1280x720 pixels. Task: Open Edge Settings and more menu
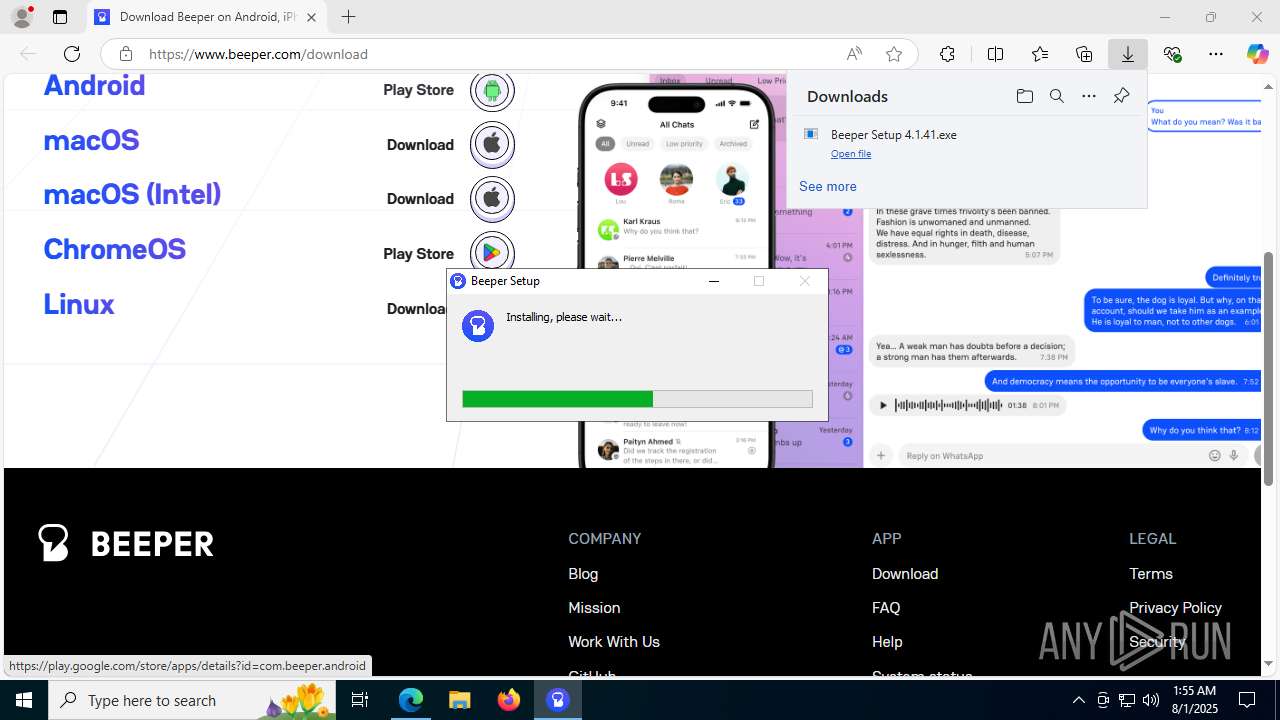[x=1216, y=54]
